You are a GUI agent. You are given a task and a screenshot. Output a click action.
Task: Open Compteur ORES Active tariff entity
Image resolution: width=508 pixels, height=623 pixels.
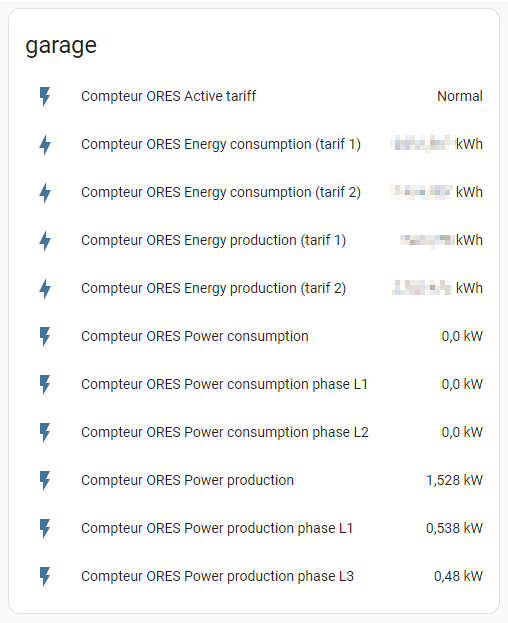coord(168,96)
